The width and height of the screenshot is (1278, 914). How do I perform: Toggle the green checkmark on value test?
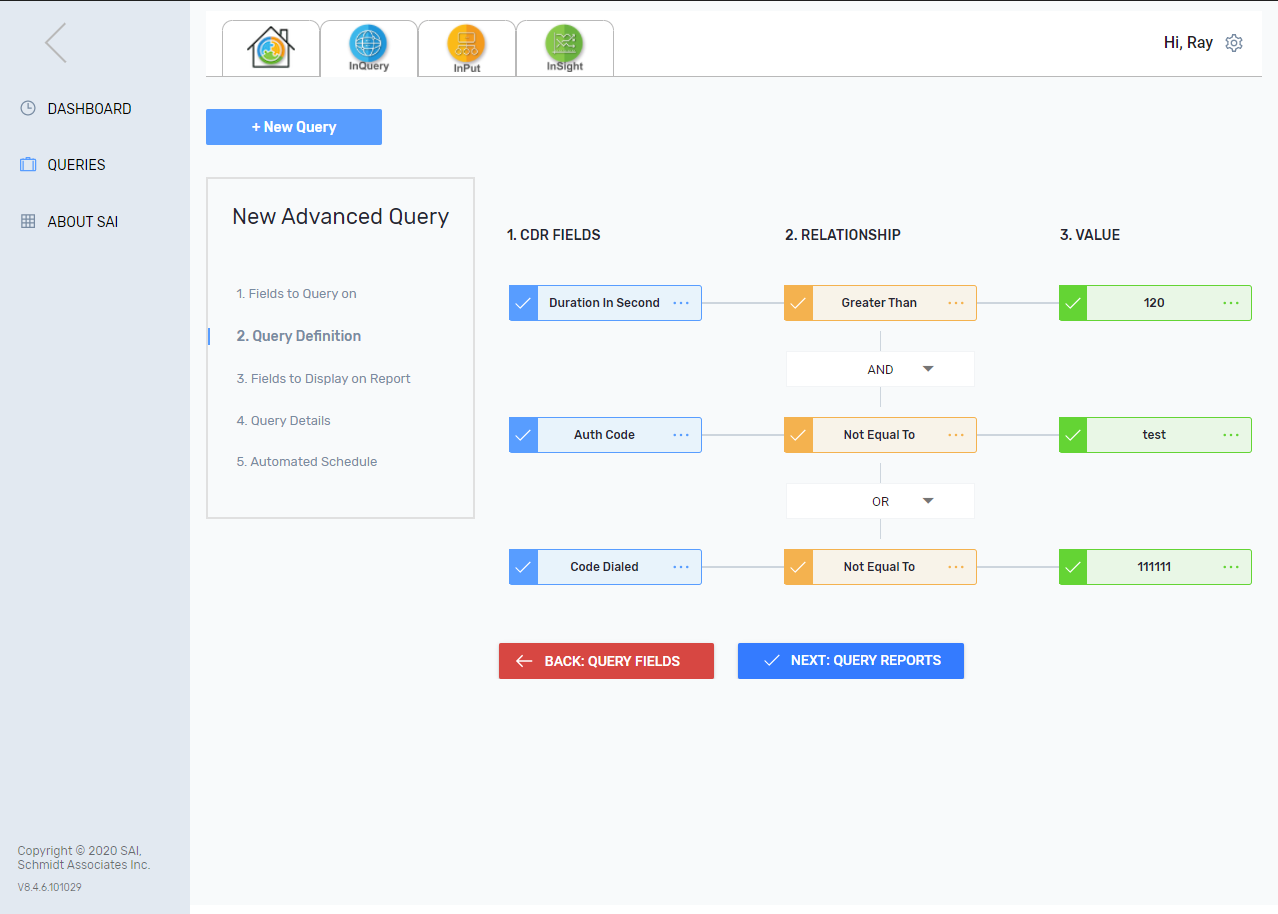pos(1073,435)
